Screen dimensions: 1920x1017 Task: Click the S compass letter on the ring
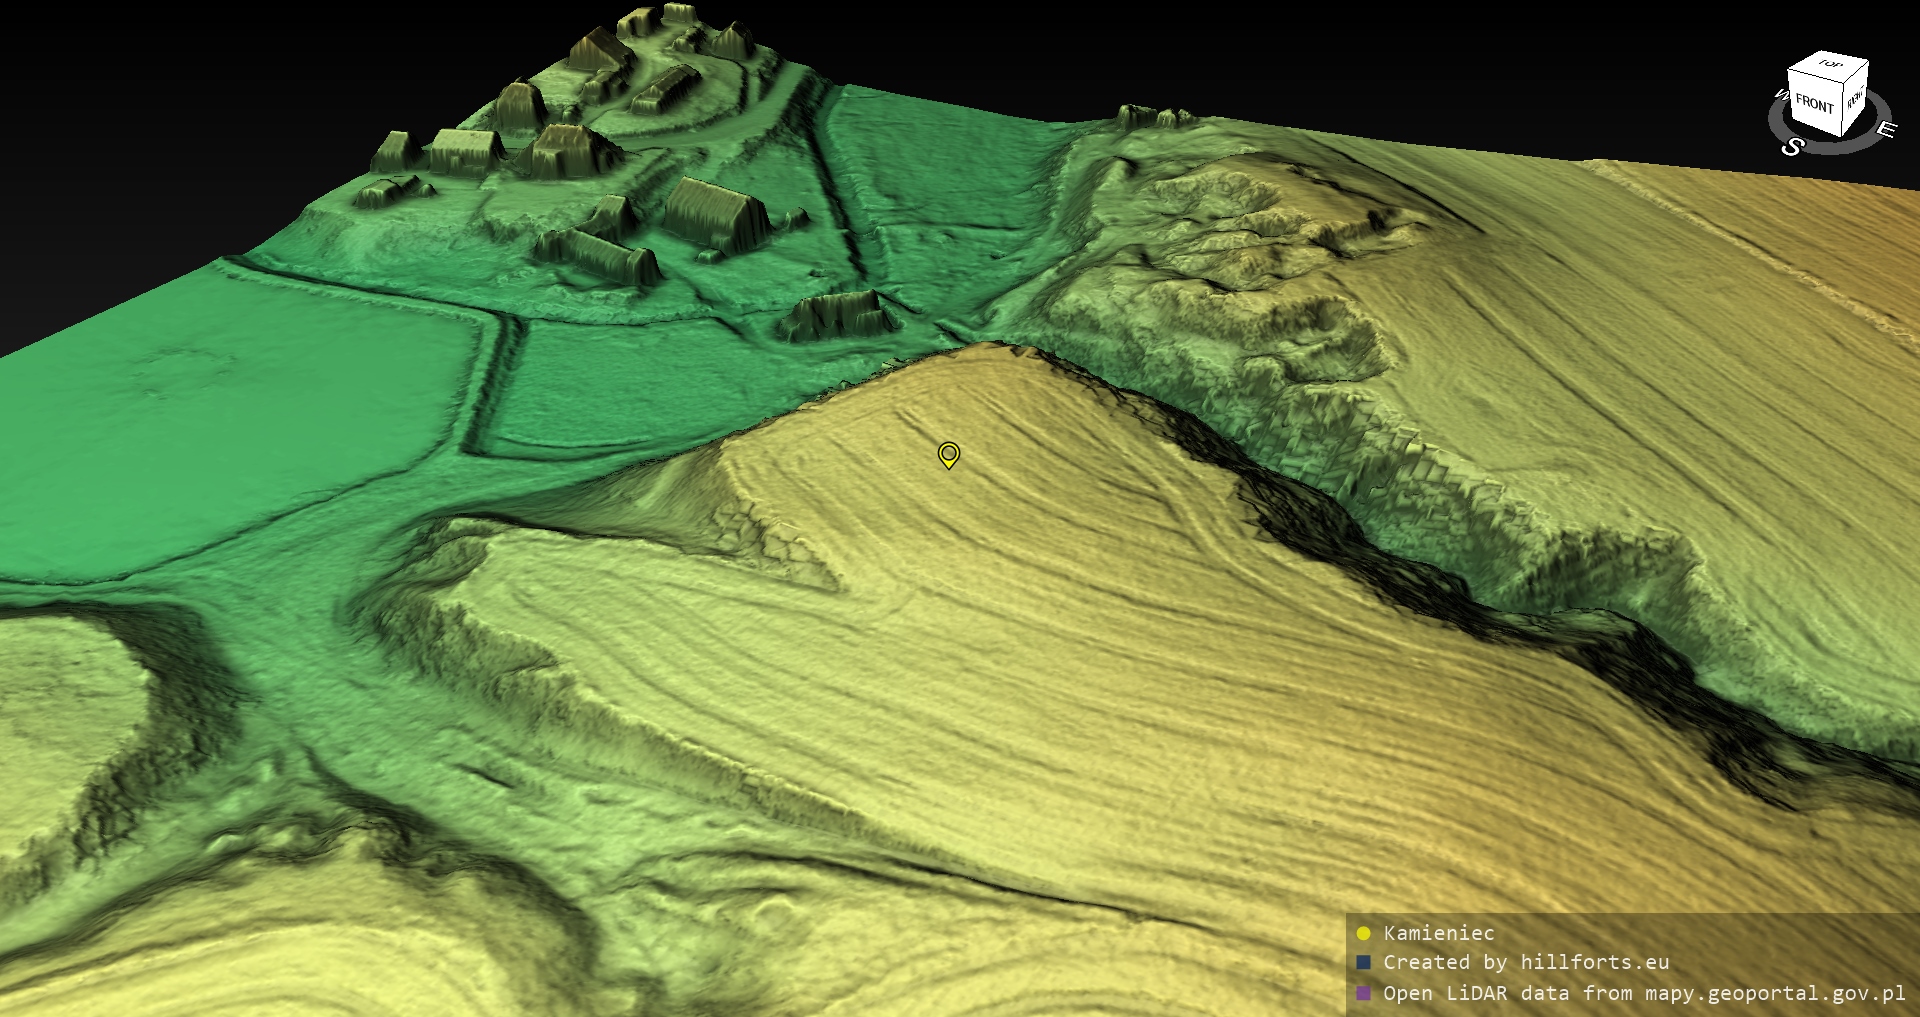1792,147
